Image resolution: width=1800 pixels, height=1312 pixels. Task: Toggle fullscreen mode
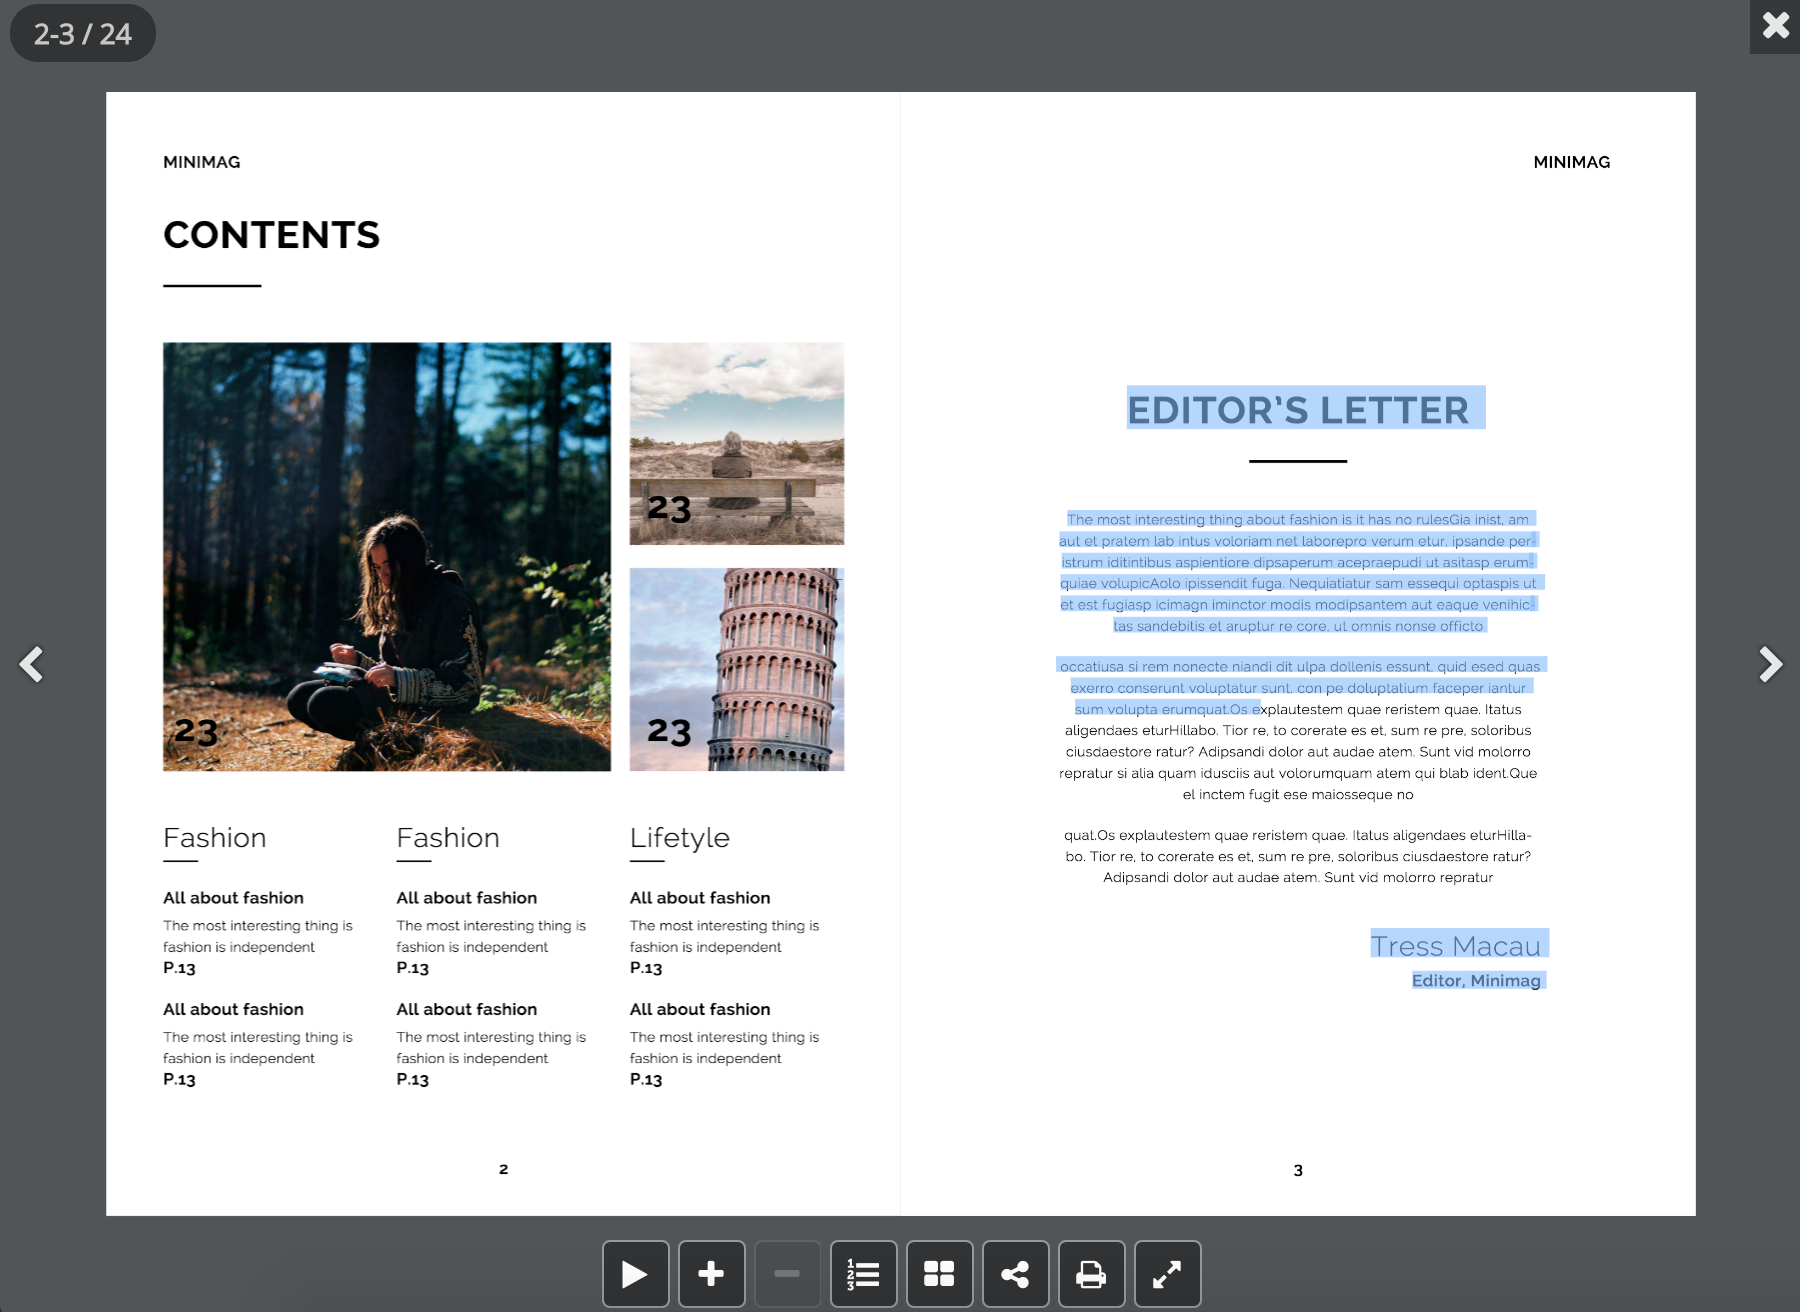(1167, 1273)
